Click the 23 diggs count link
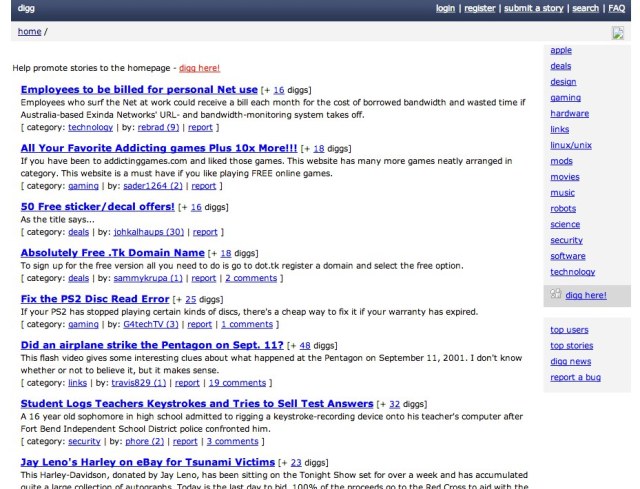Screen dimensions: 640x489 click(x=296, y=463)
